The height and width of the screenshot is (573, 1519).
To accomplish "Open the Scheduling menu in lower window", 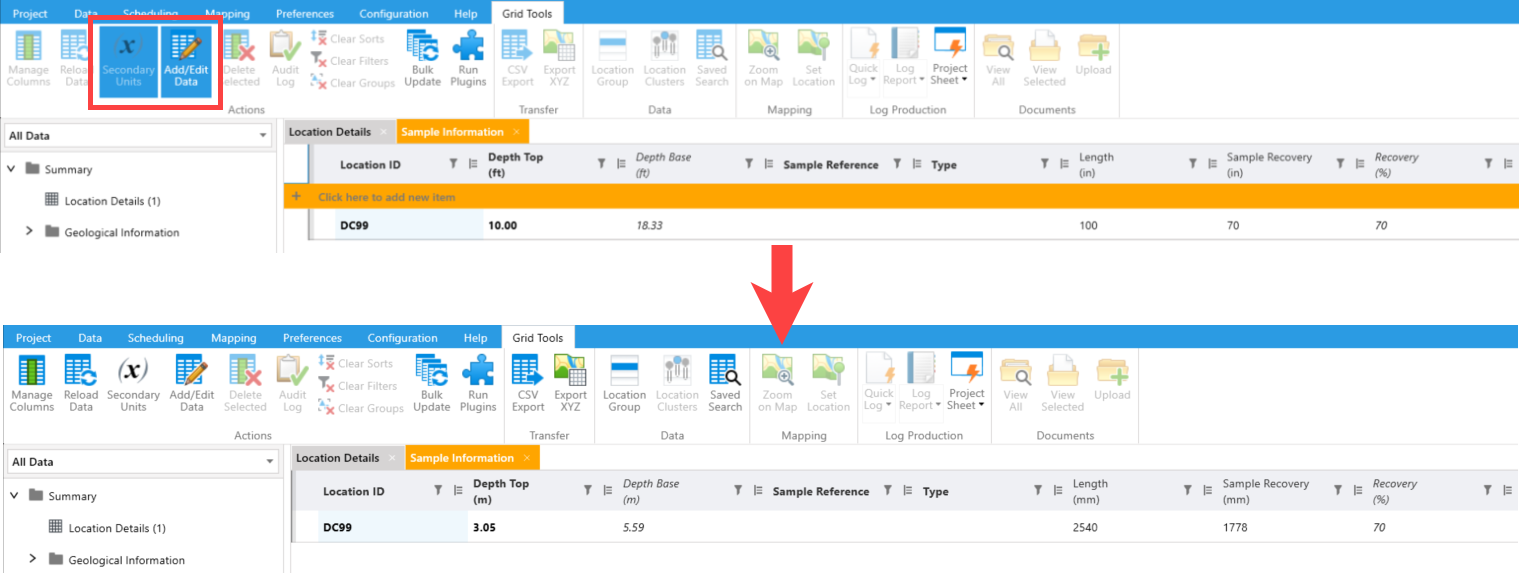I will coord(155,338).
